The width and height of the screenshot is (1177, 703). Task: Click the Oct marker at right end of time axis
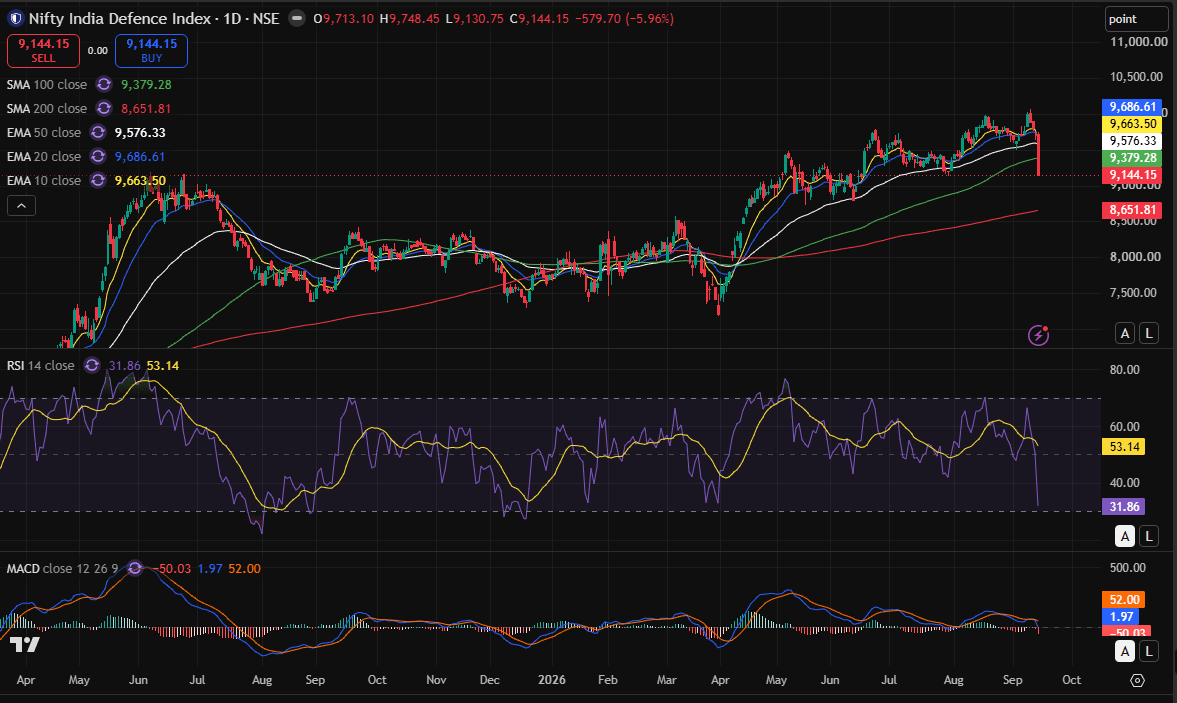coord(1071,680)
